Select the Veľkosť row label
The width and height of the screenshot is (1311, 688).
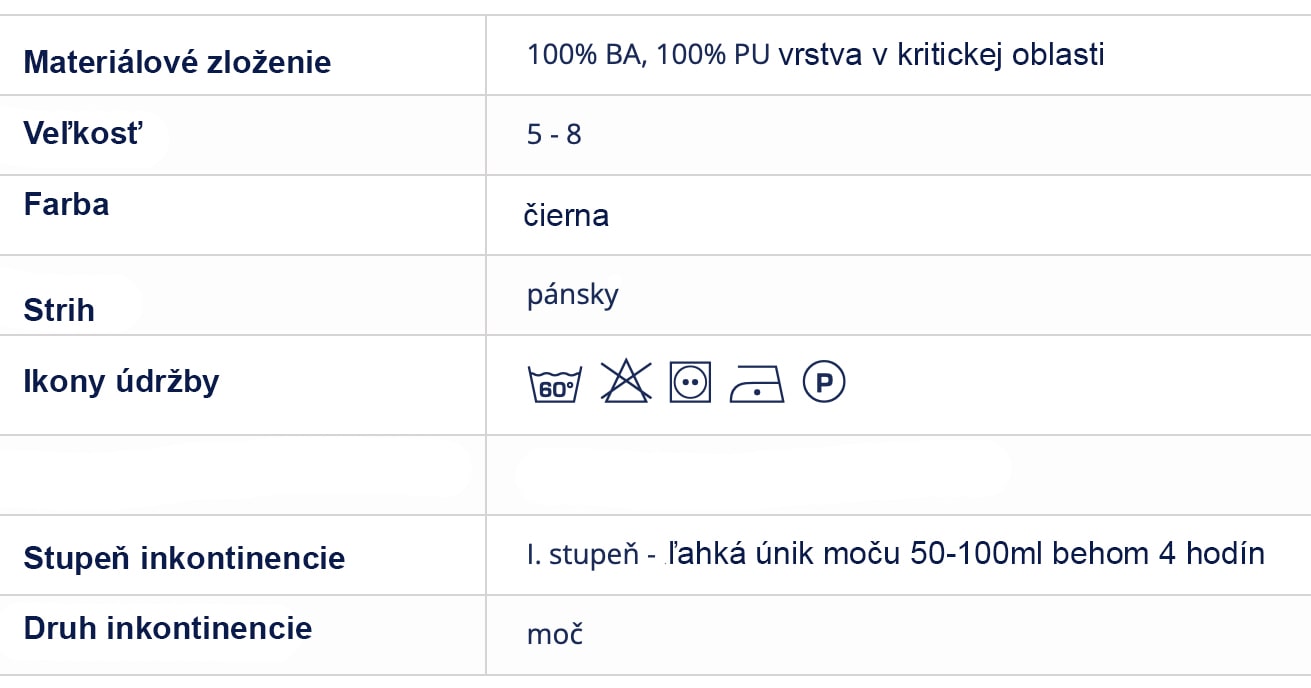[x=83, y=133]
